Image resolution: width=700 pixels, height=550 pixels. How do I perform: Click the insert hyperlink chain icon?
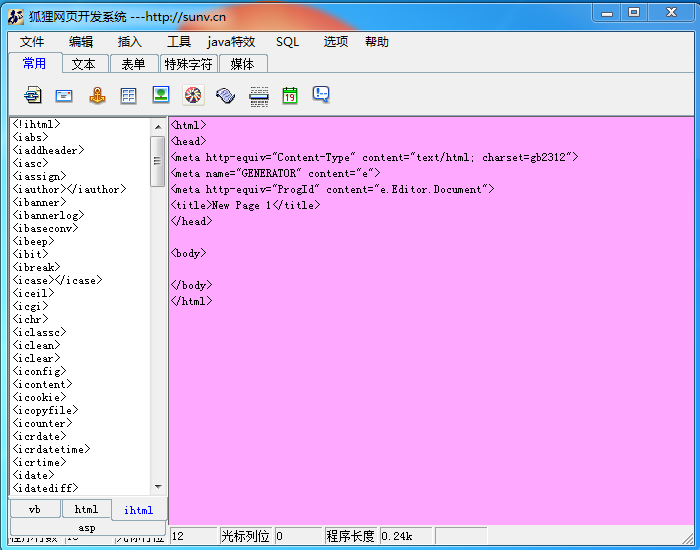(x=33, y=95)
